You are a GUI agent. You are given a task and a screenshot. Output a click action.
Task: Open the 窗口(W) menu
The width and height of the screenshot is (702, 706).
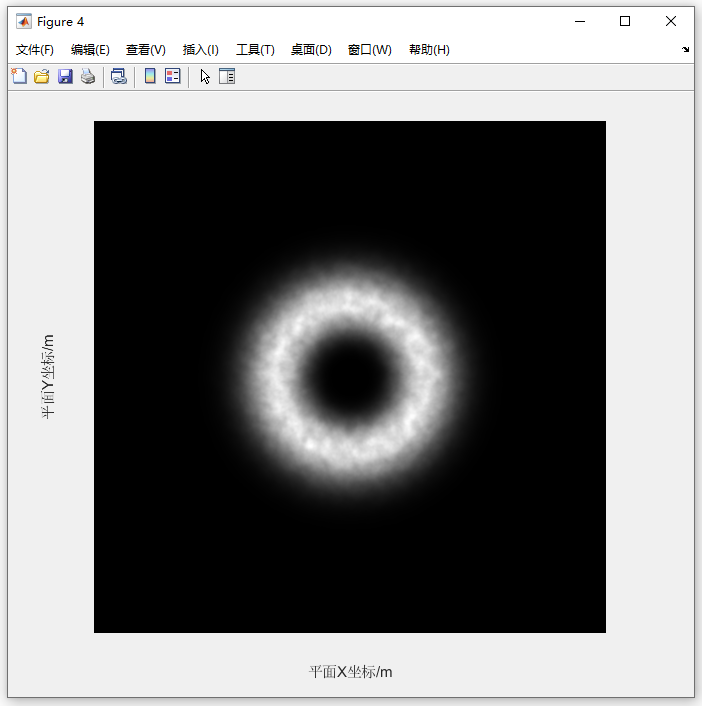(x=370, y=50)
